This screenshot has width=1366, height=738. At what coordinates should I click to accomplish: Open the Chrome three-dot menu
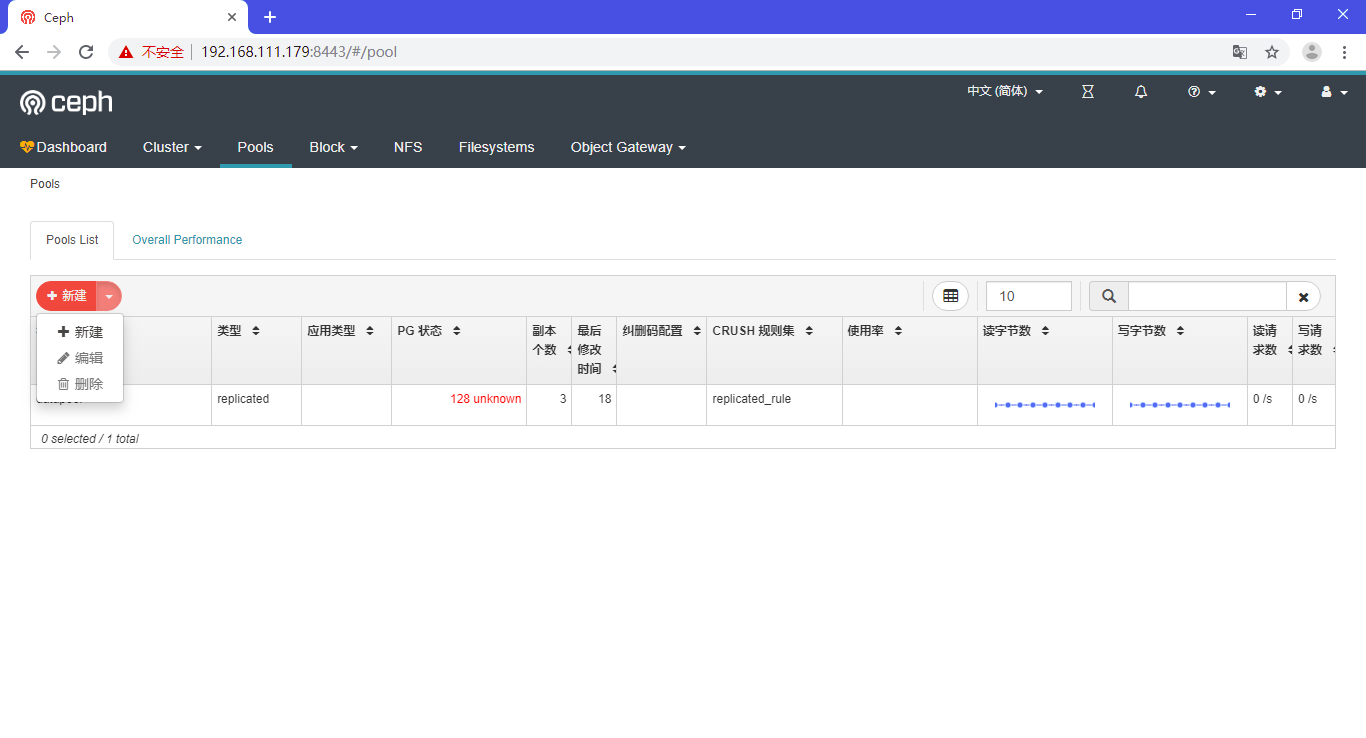(1345, 52)
